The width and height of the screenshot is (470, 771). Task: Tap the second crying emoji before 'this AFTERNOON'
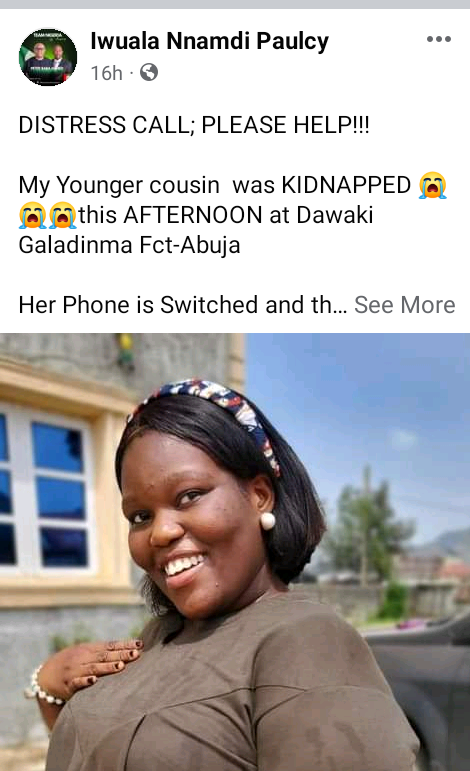pos(63,215)
